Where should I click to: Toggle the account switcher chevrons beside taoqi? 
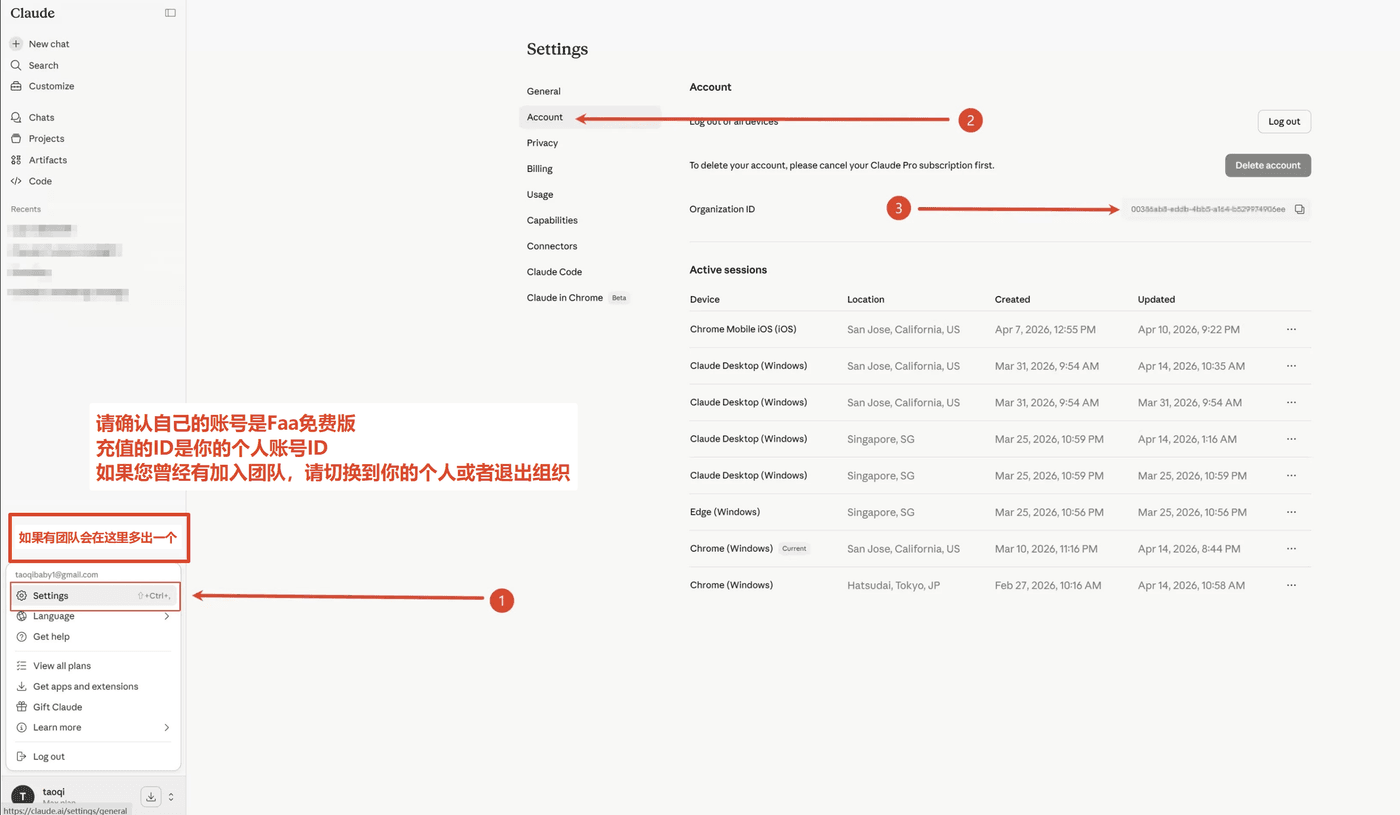pos(171,797)
